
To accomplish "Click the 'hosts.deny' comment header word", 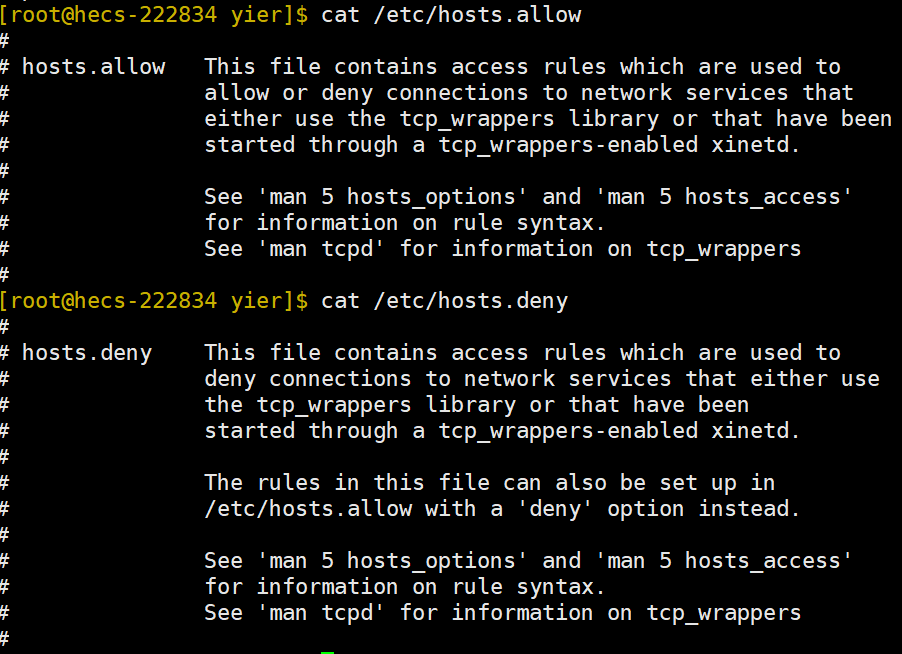I will point(87,353).
